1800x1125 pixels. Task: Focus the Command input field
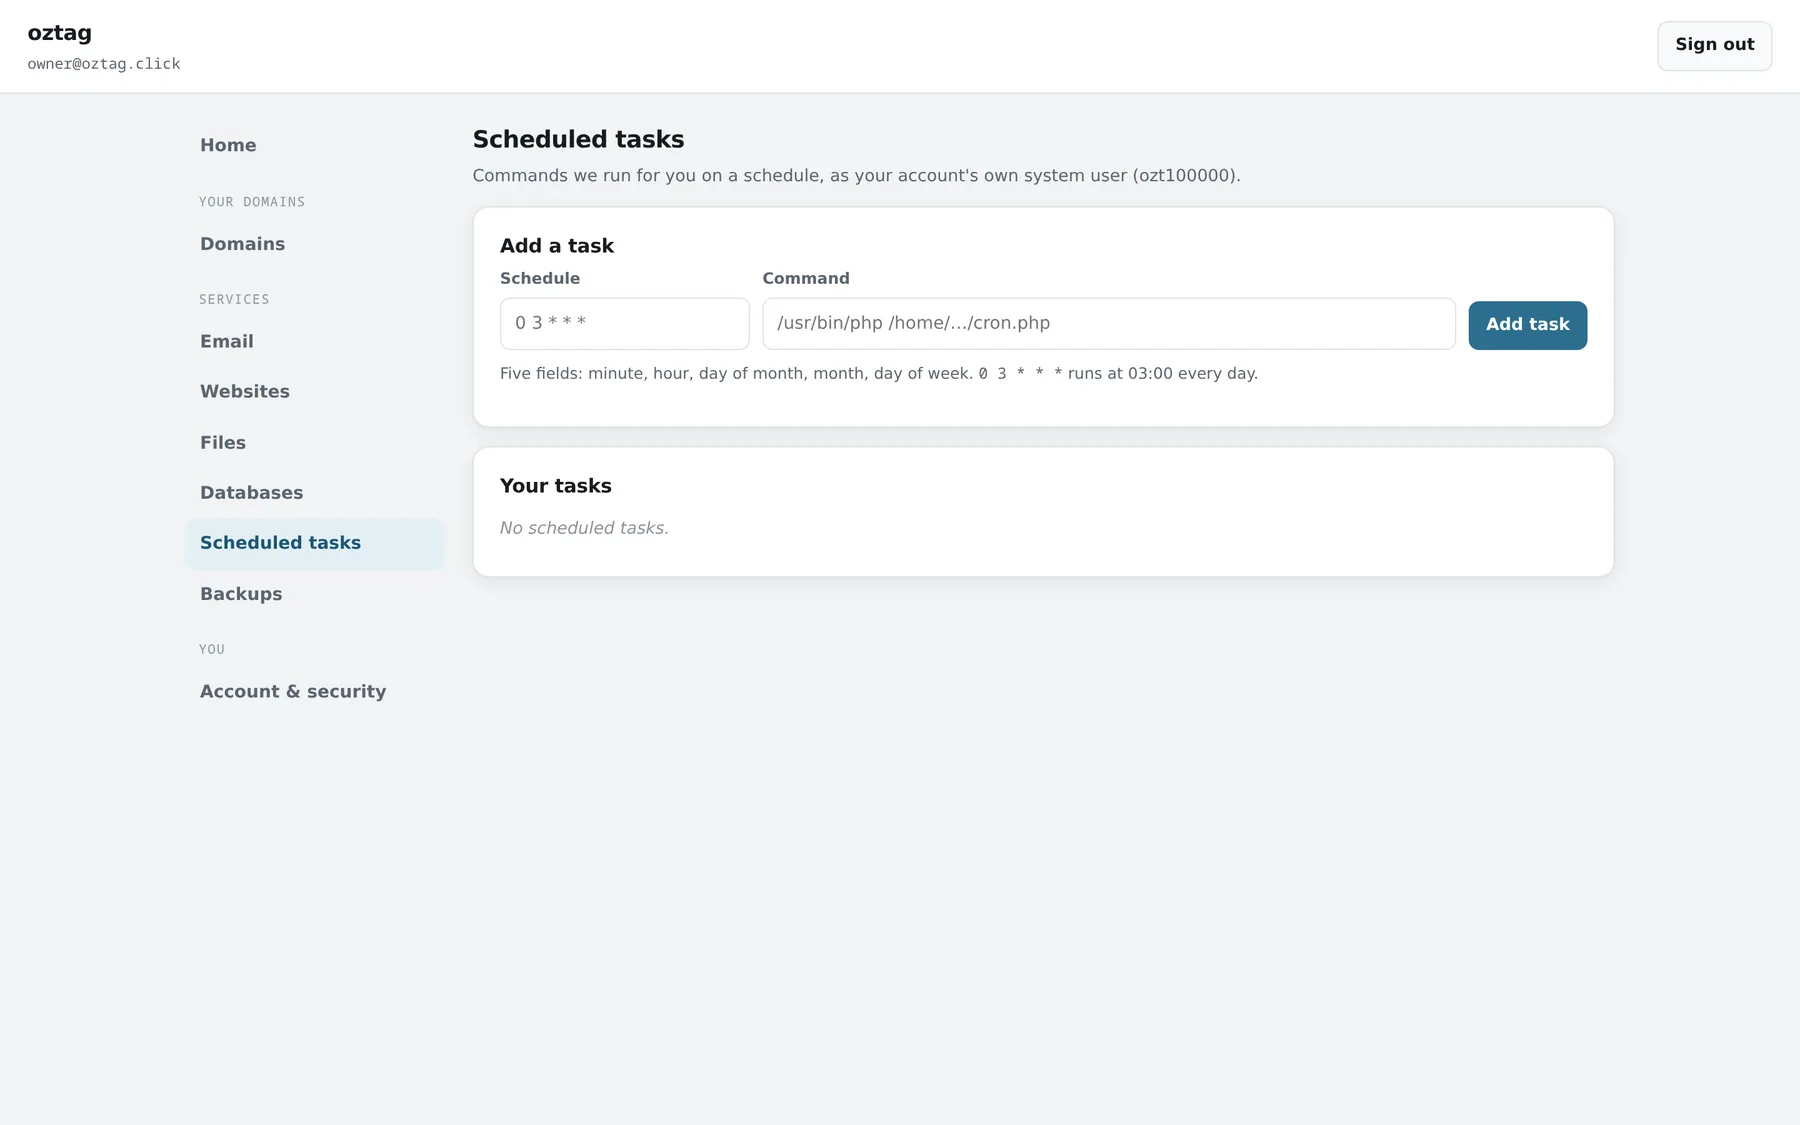(1108, 324)
